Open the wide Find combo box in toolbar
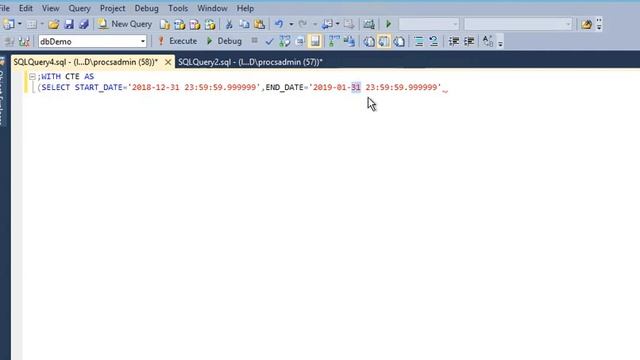This screenshot has height=360, width=640. click(518, 24)
